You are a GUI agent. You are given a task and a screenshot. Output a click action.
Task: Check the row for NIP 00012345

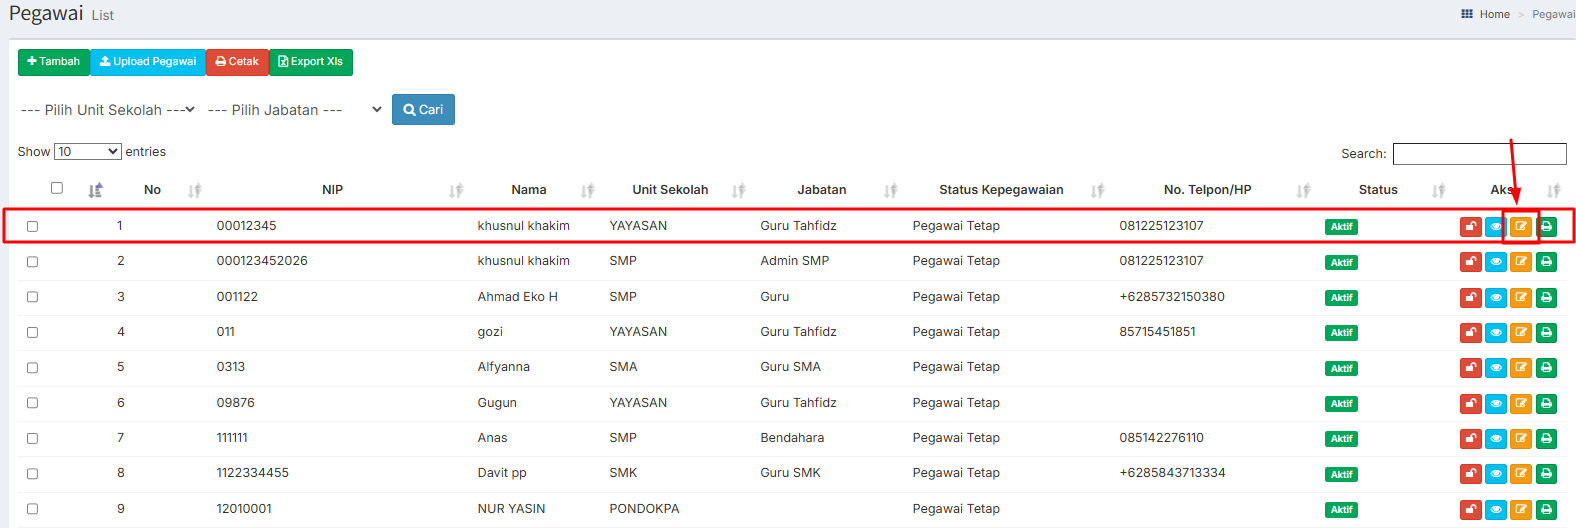click(32, 226)
